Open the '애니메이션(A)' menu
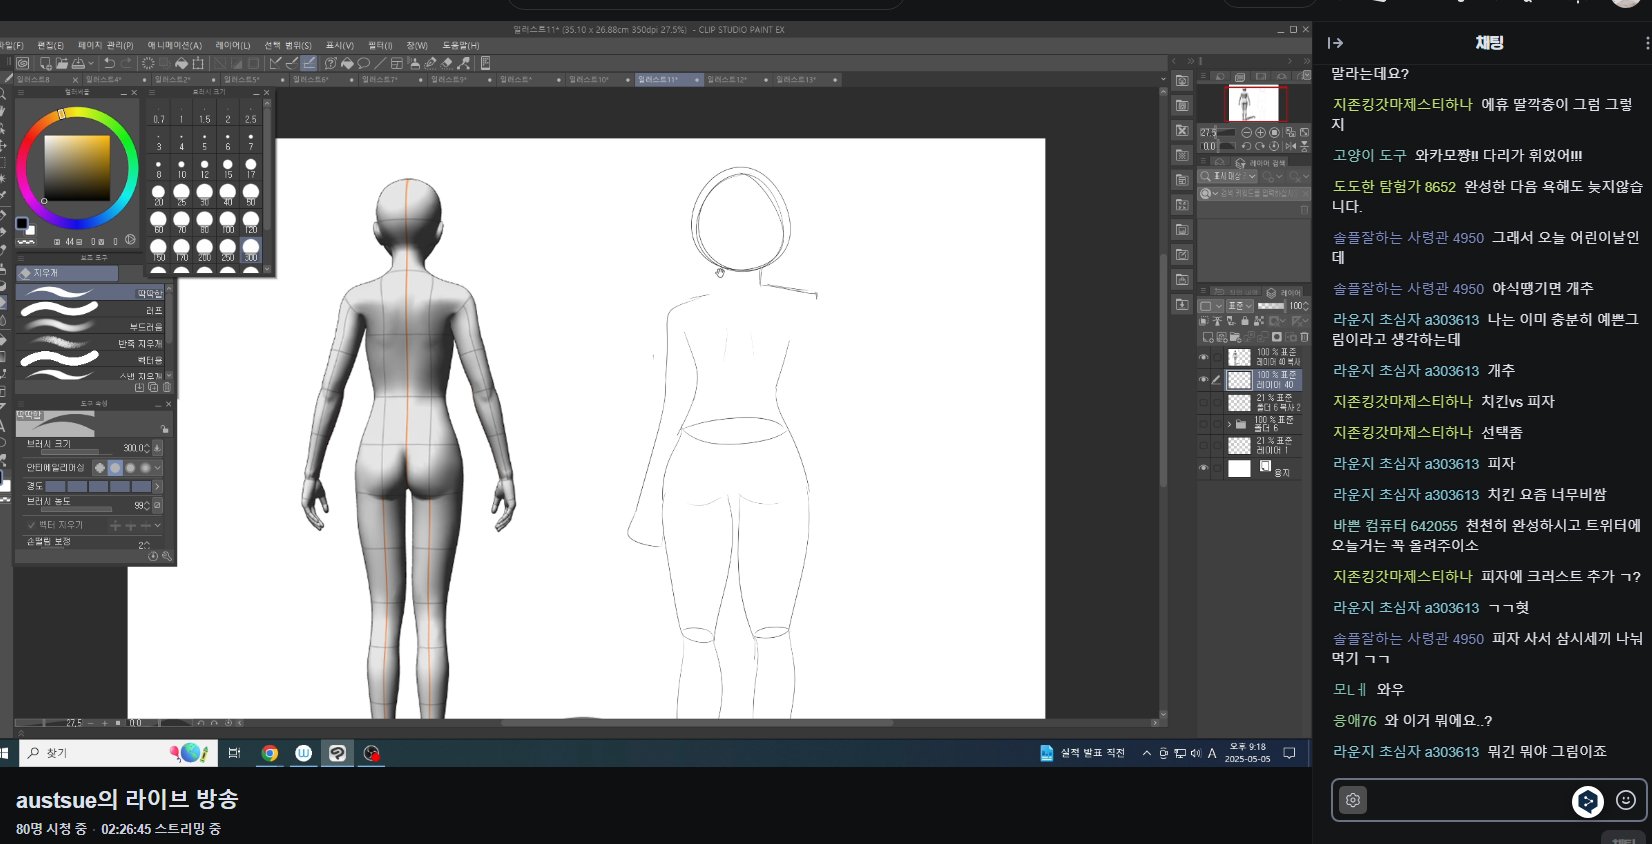Image resolution: width=1652 pixels, height=844 pixels. click(174, 45)
